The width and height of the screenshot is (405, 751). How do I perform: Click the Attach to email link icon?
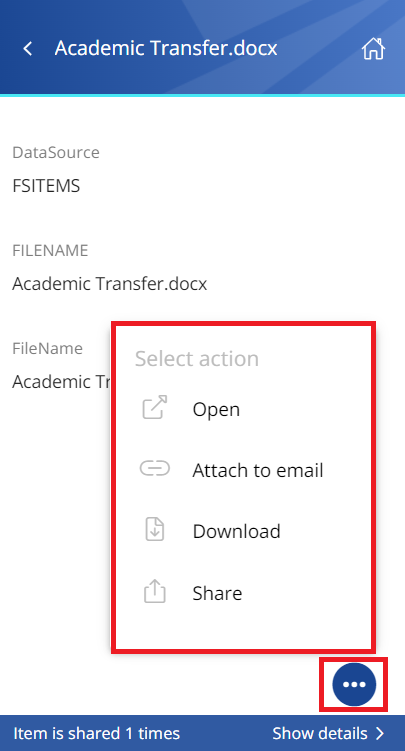[x=155, y=468]
